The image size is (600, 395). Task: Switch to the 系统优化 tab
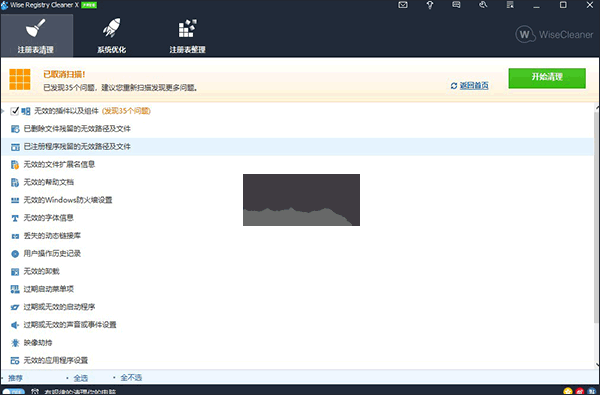(x=111, y=36)
